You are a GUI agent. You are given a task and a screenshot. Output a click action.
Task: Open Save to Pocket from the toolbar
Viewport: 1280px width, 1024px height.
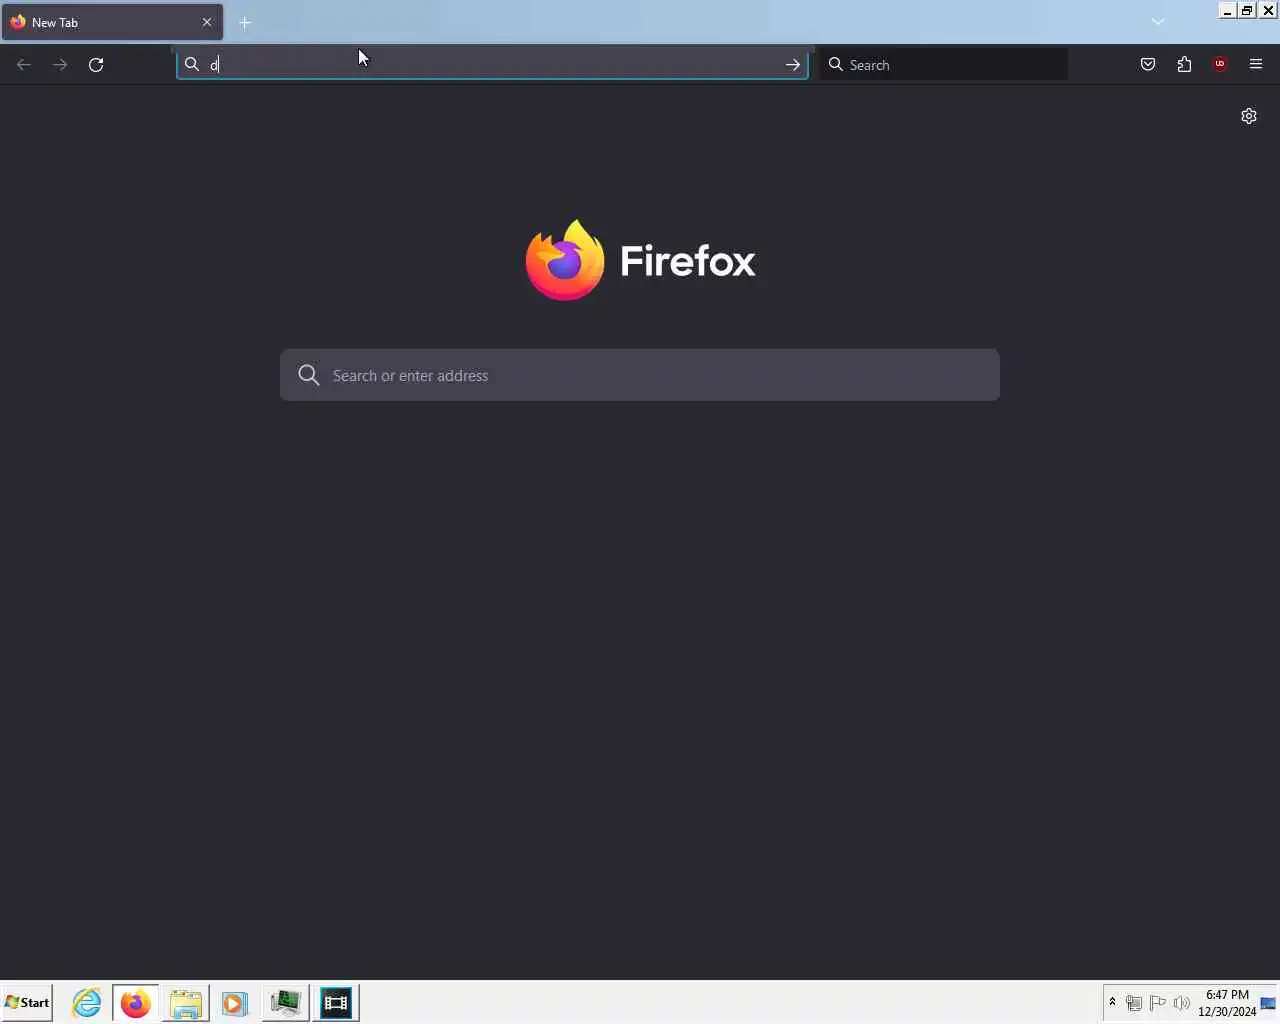[1148, 65]
